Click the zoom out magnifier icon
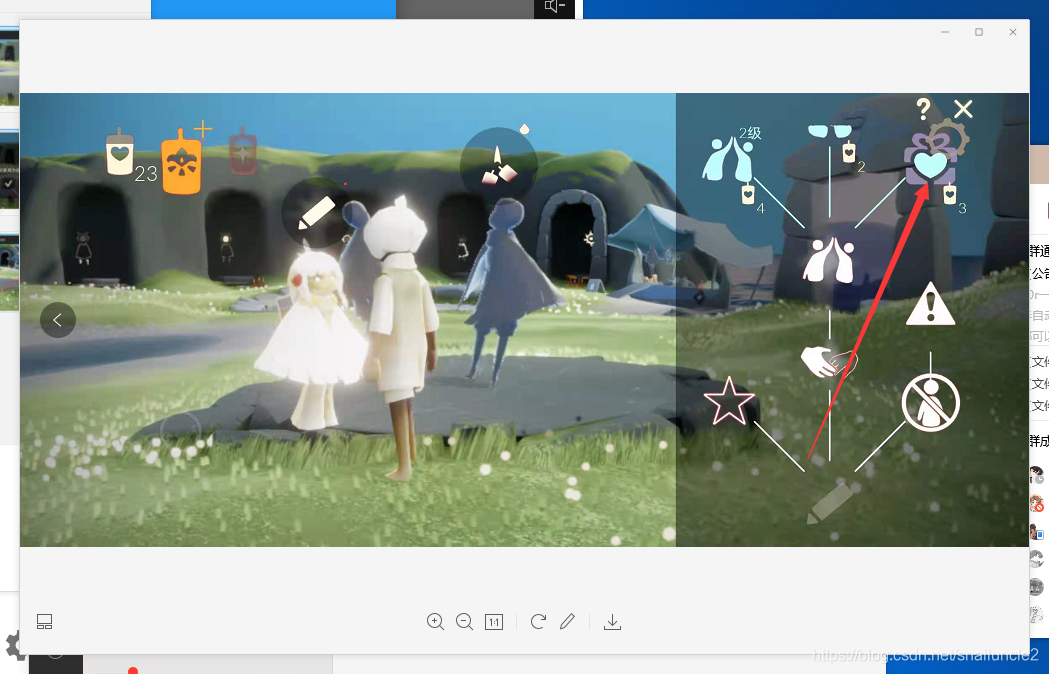This screenshot has height=674, width=1049. point(464,622)
